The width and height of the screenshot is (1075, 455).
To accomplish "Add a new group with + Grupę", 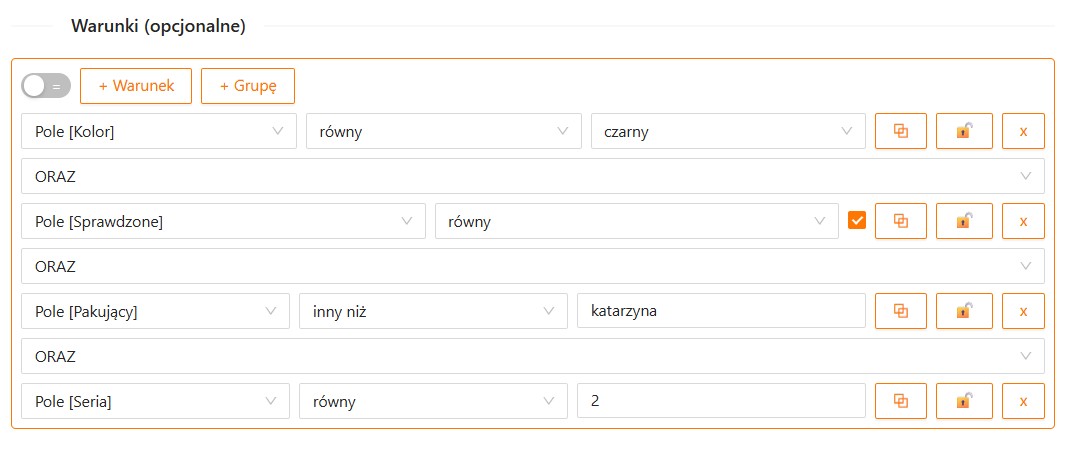I will (247, 86).
